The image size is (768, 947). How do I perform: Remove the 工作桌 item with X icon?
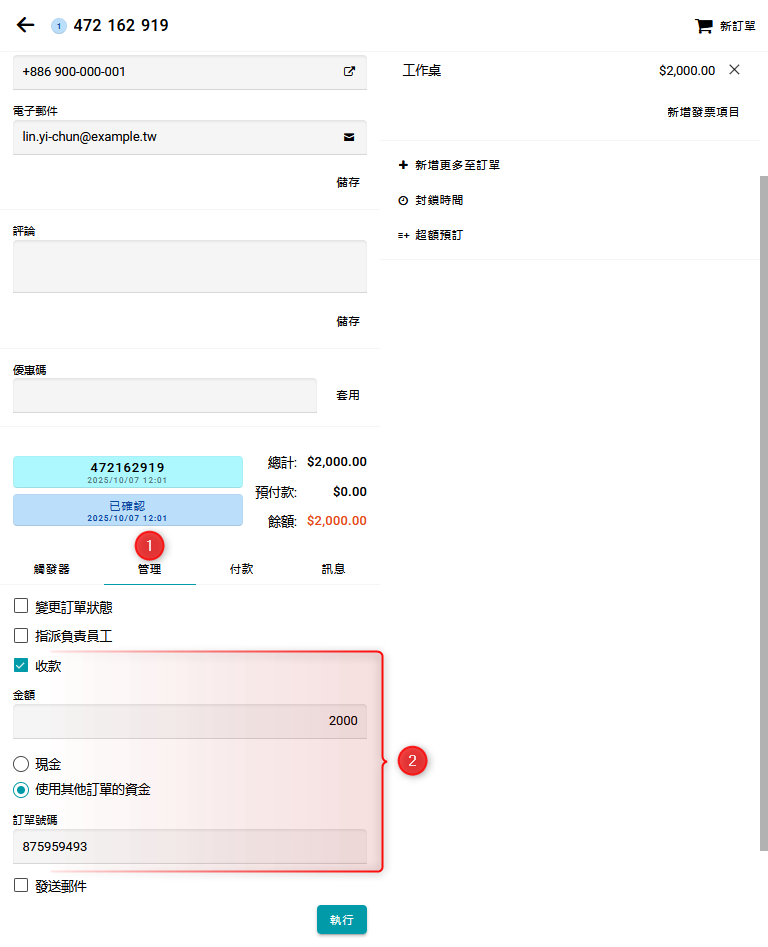pos(734,70)
